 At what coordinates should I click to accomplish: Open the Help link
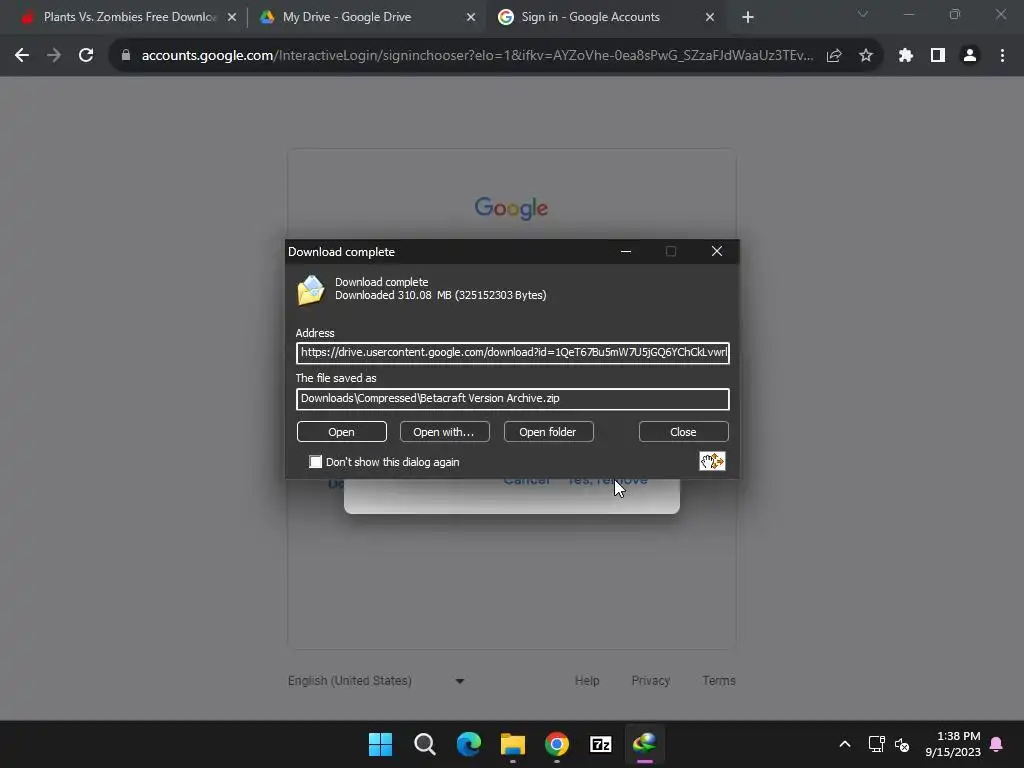click(x=587, y=680)
